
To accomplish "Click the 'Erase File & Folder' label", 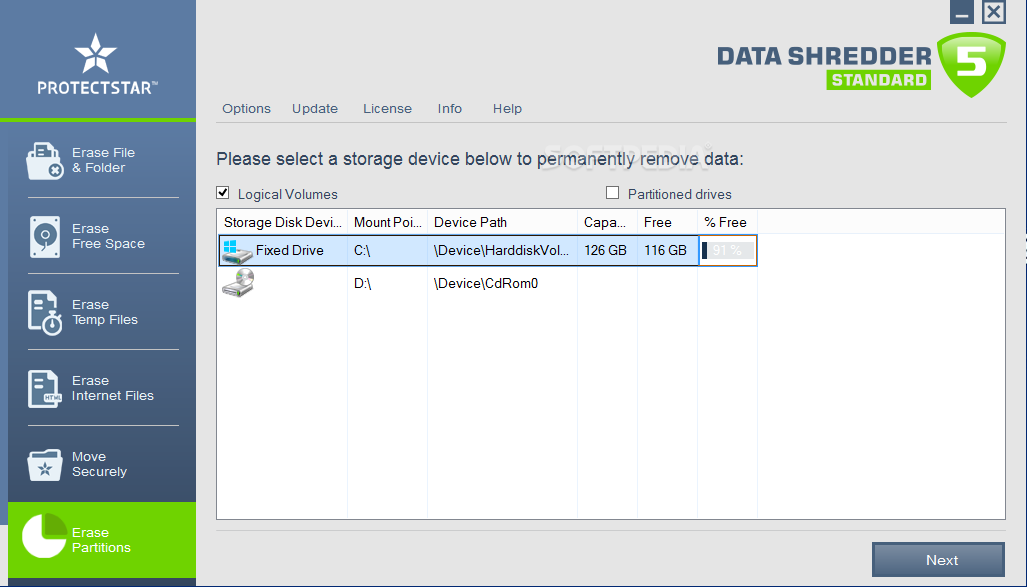I will click(x=103, y=161).
